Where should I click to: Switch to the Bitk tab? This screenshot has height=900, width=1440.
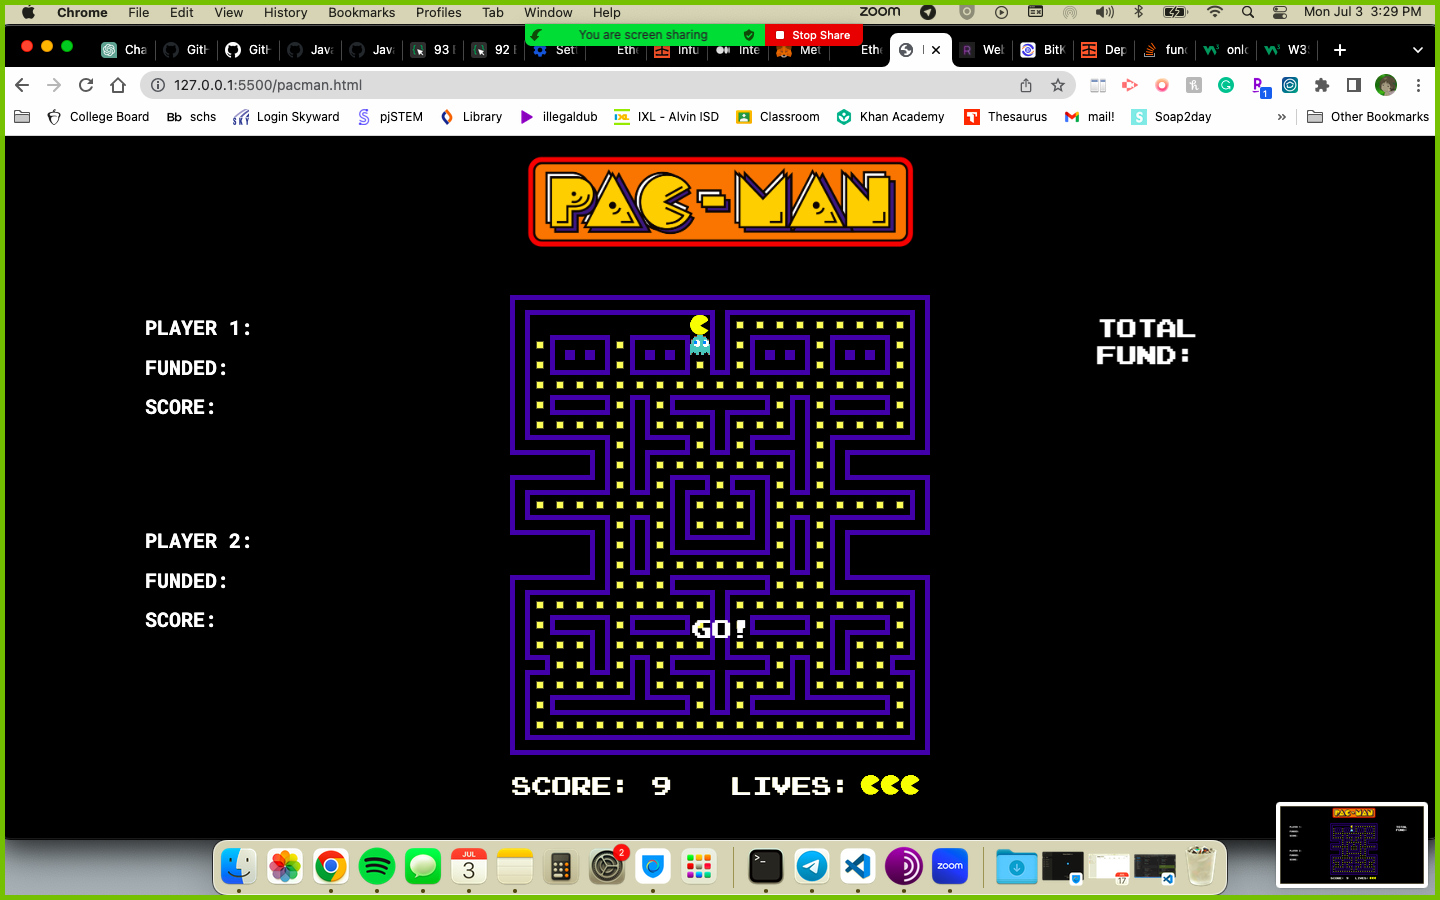1043,50
